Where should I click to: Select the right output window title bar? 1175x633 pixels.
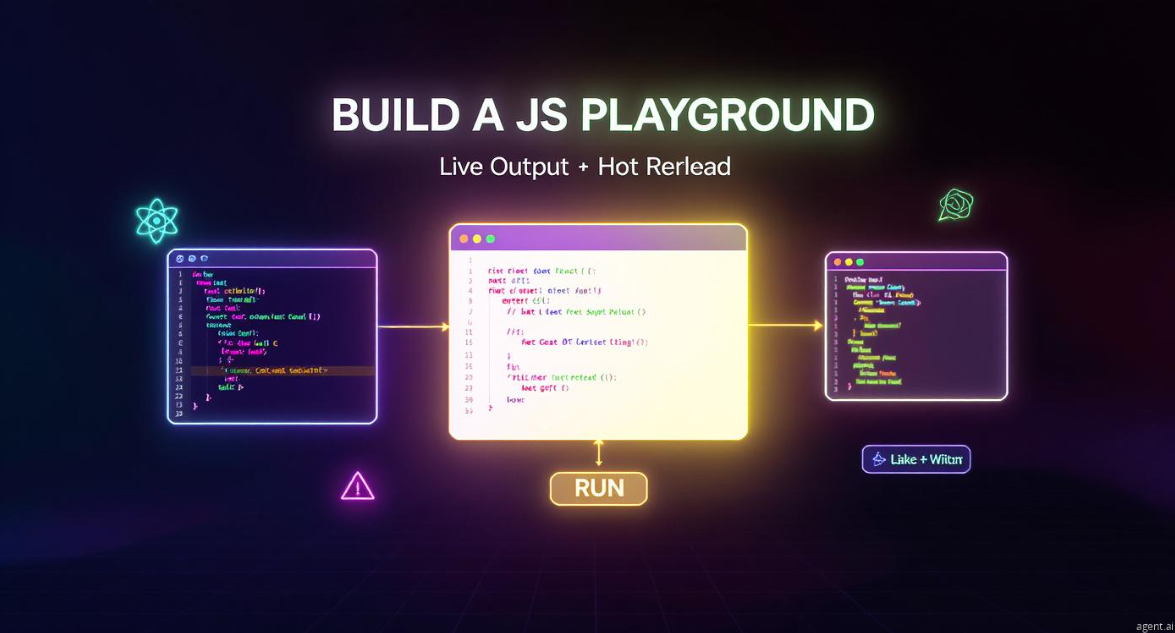(917, 262)
